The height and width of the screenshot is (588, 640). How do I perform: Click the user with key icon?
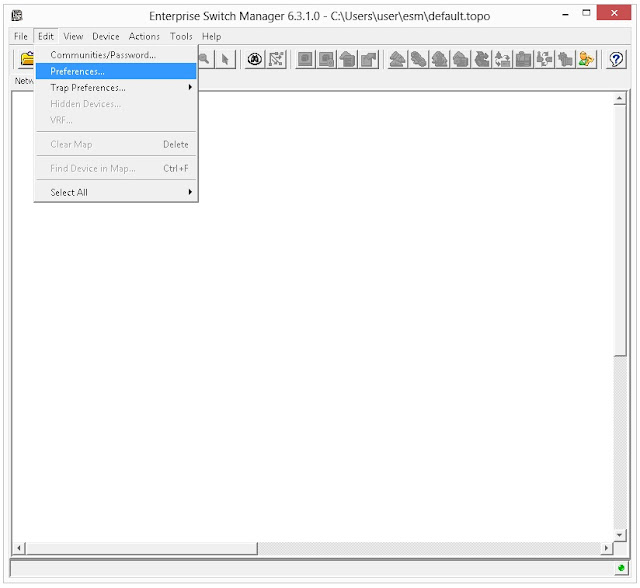586,60
